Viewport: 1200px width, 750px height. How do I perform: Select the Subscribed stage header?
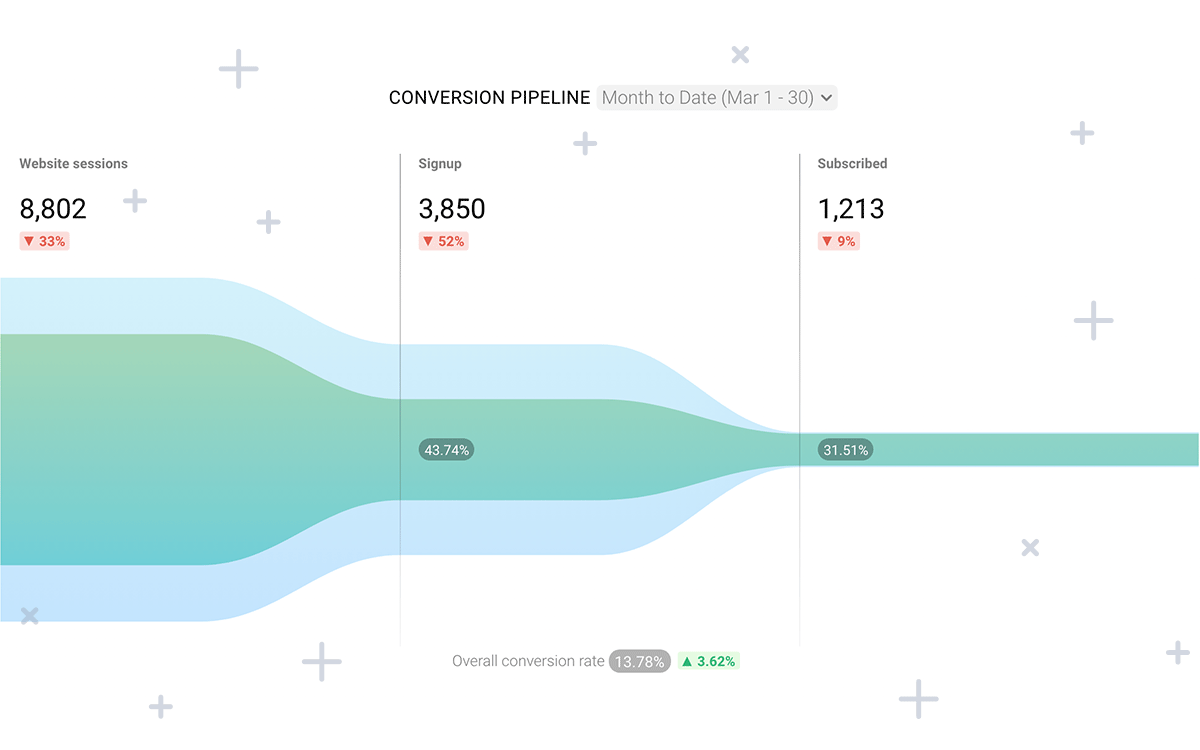tap(852, 163)
